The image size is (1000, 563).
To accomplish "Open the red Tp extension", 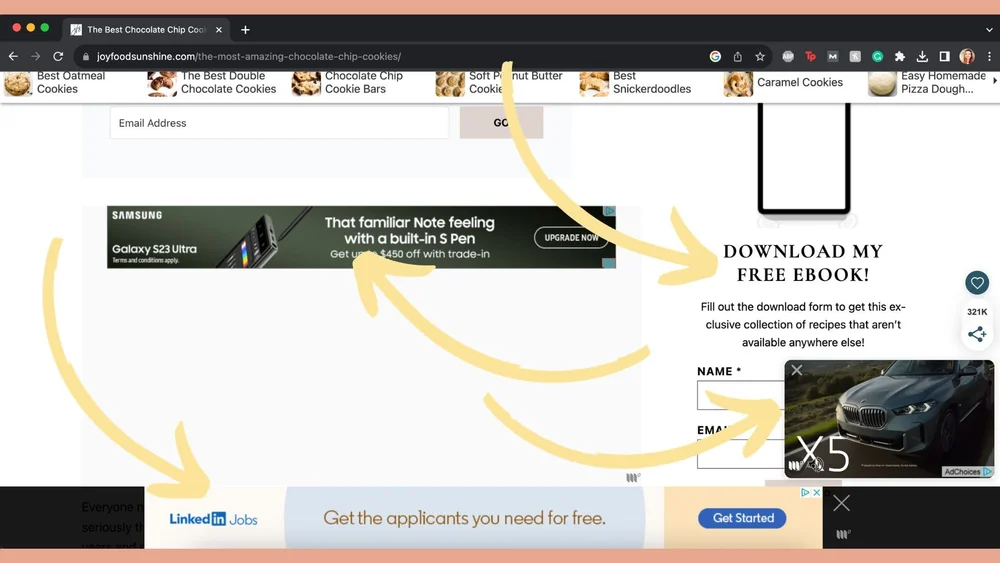I will tap(811, 56).
